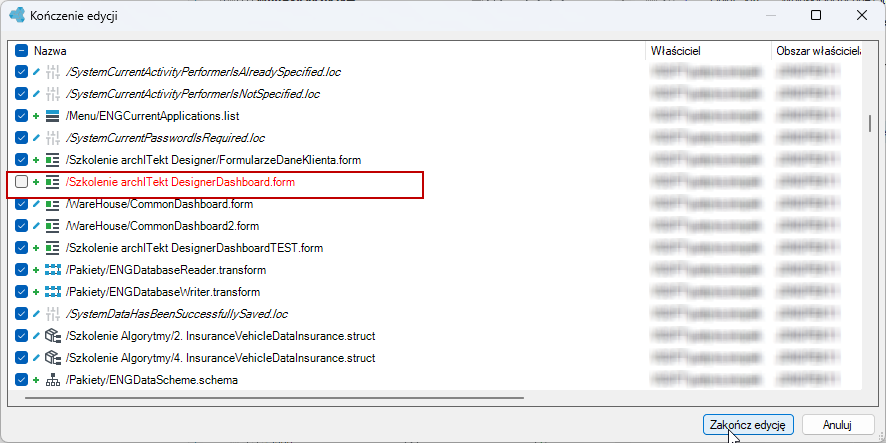Click the app icon in the title bar
The image size is (886, 443).
(17, 15)
